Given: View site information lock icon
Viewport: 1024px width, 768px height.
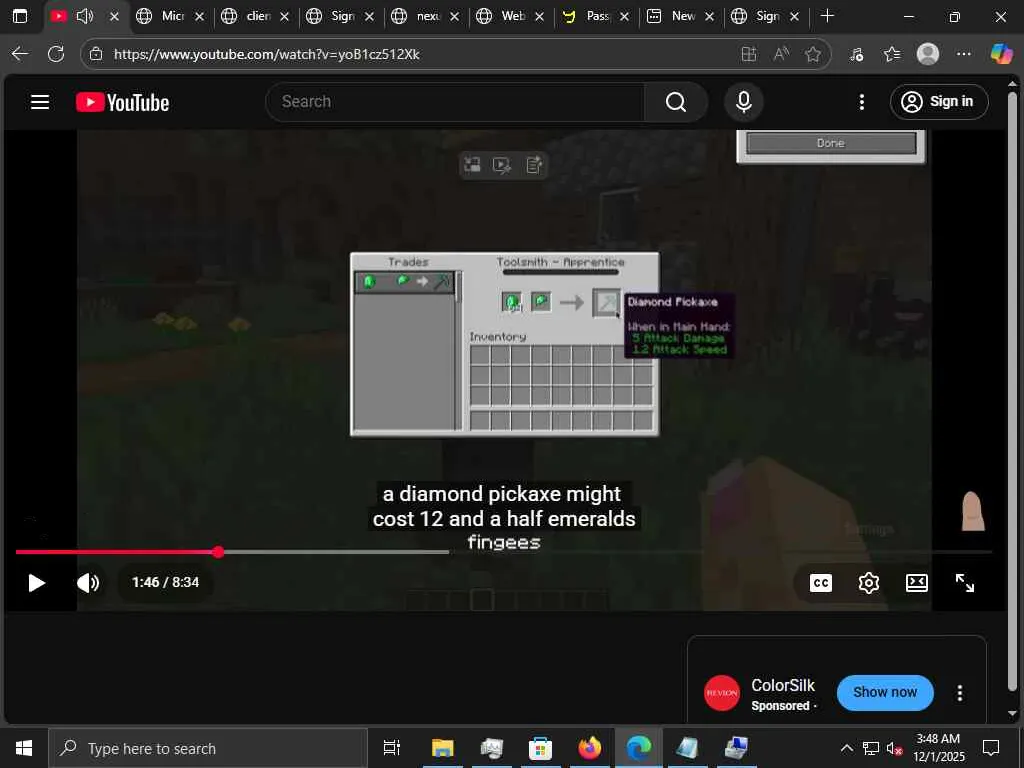Looking at the screenshot, I should 96,54.
